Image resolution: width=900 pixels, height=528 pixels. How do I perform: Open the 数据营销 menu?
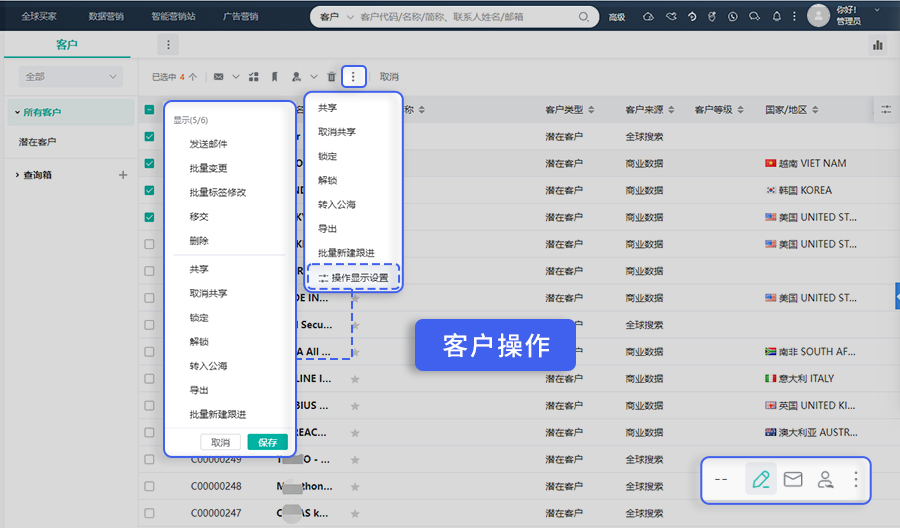pos(106,16)
